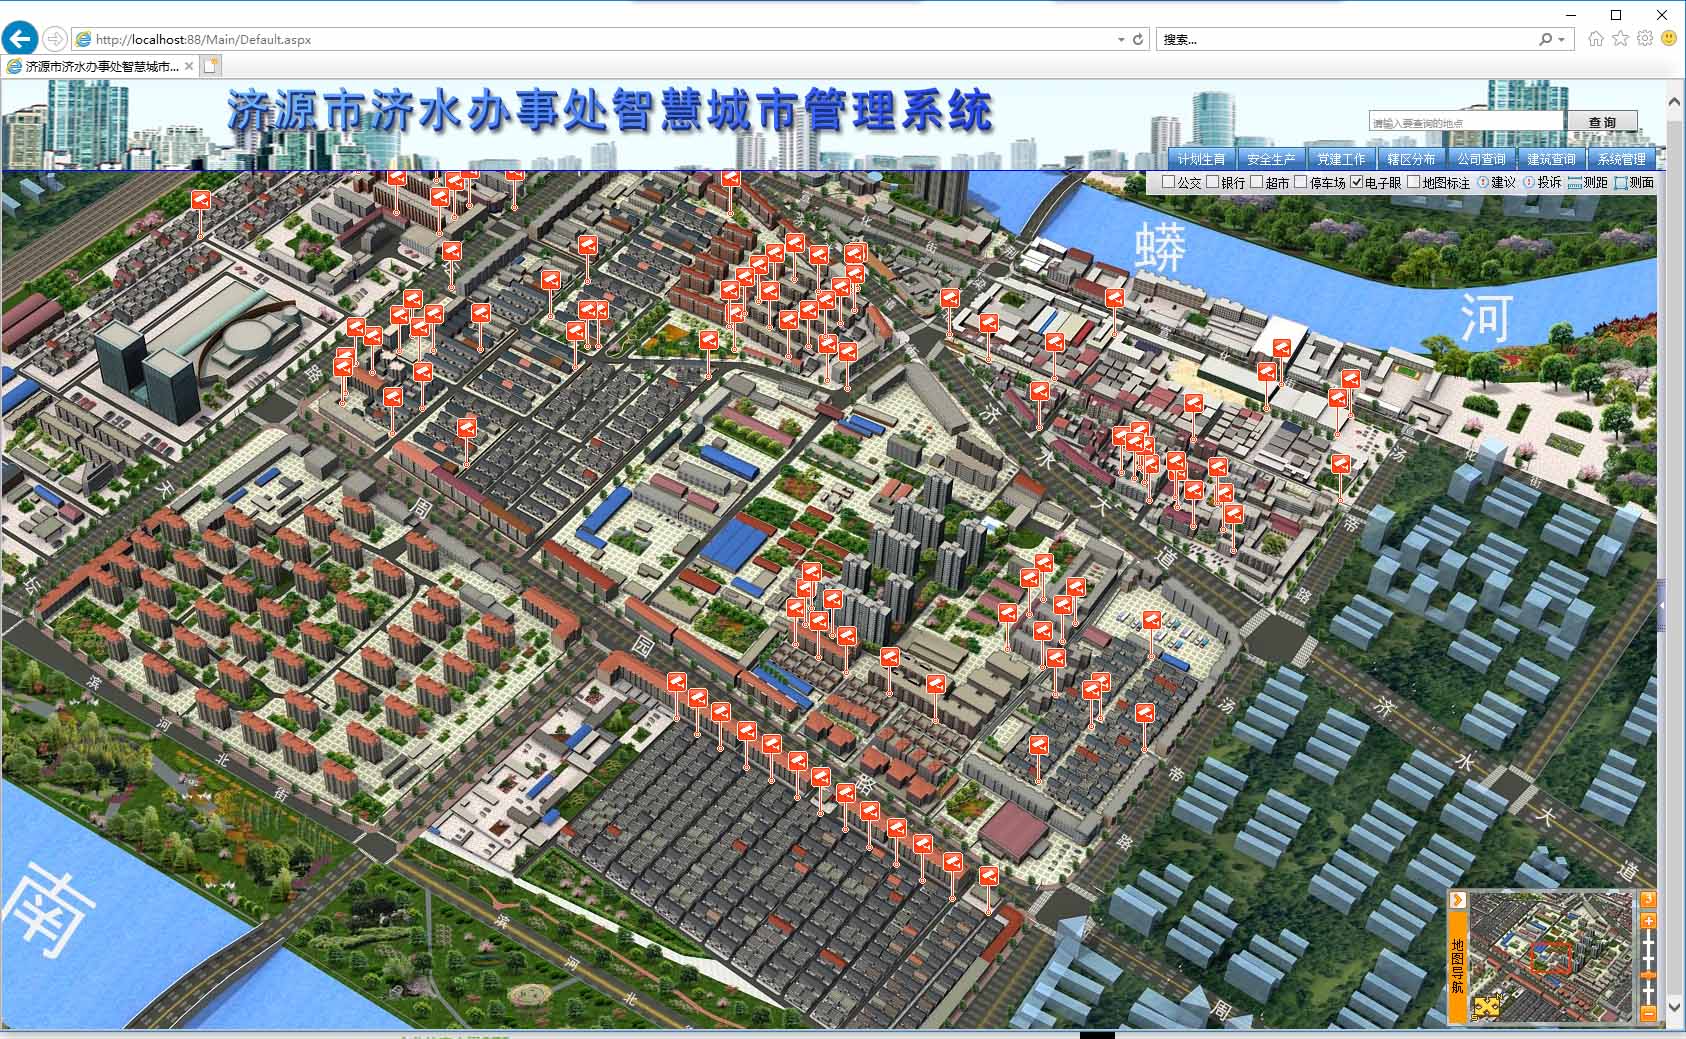The image size is (1686, 1039).
Task: Open a new browser tab
Action: 210,66
